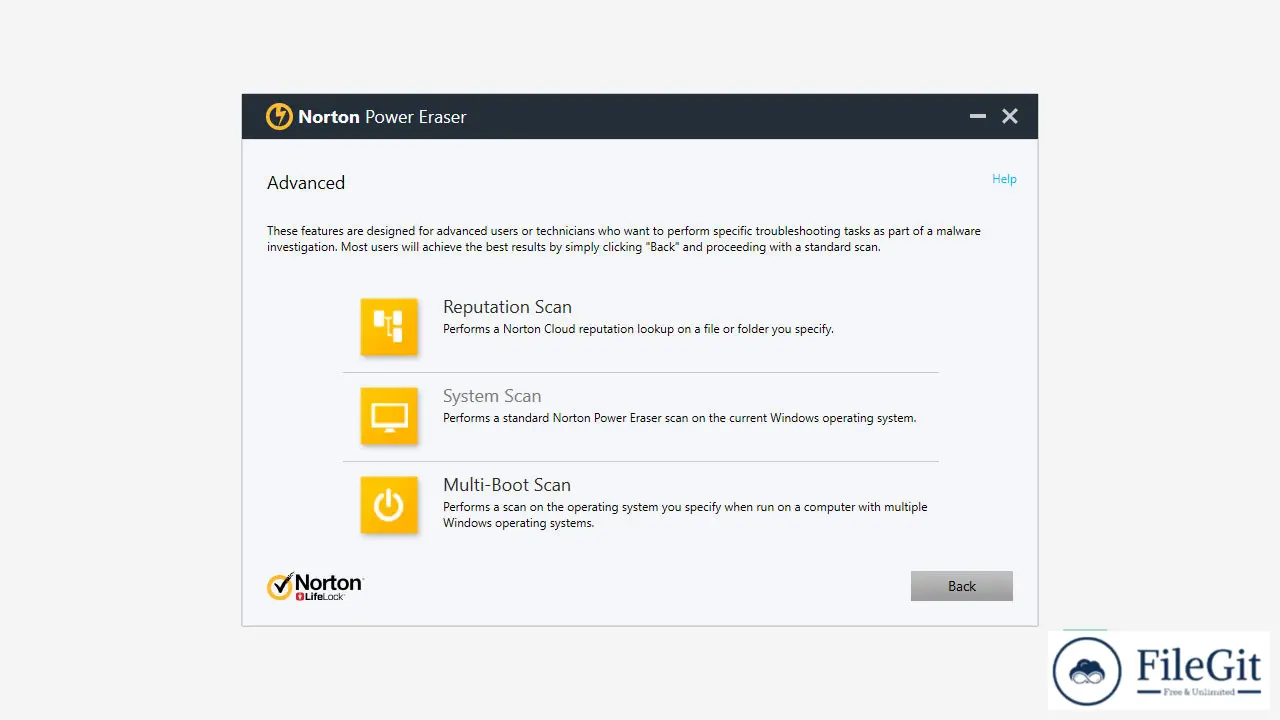This screenshot has width=1280, height=720.
Task: Click the Reputation Scan yellow icon
Action: pos(389,326)
